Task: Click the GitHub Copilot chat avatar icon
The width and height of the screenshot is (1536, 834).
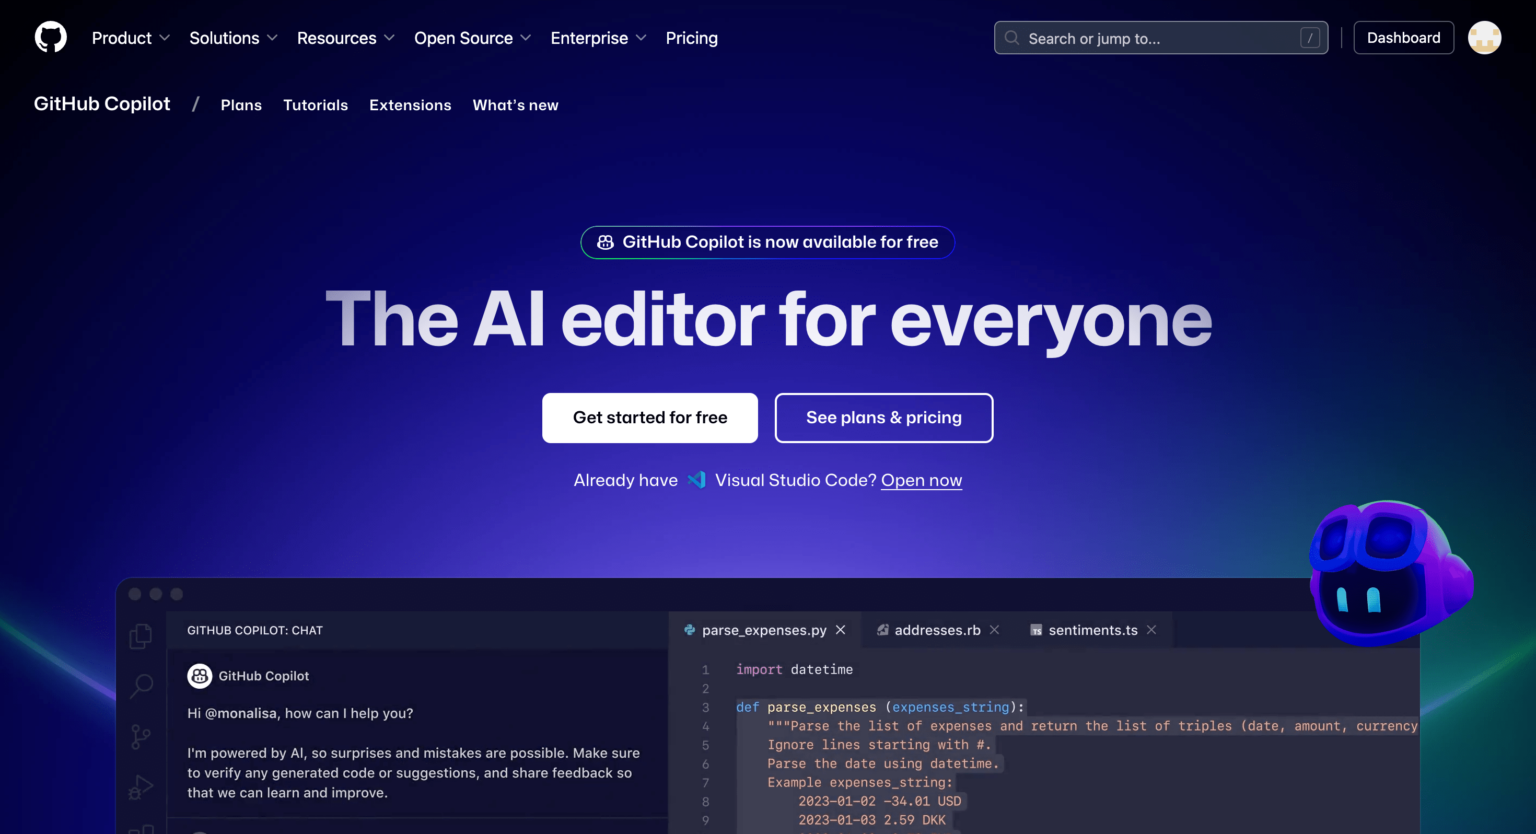Action: [200, 676]
